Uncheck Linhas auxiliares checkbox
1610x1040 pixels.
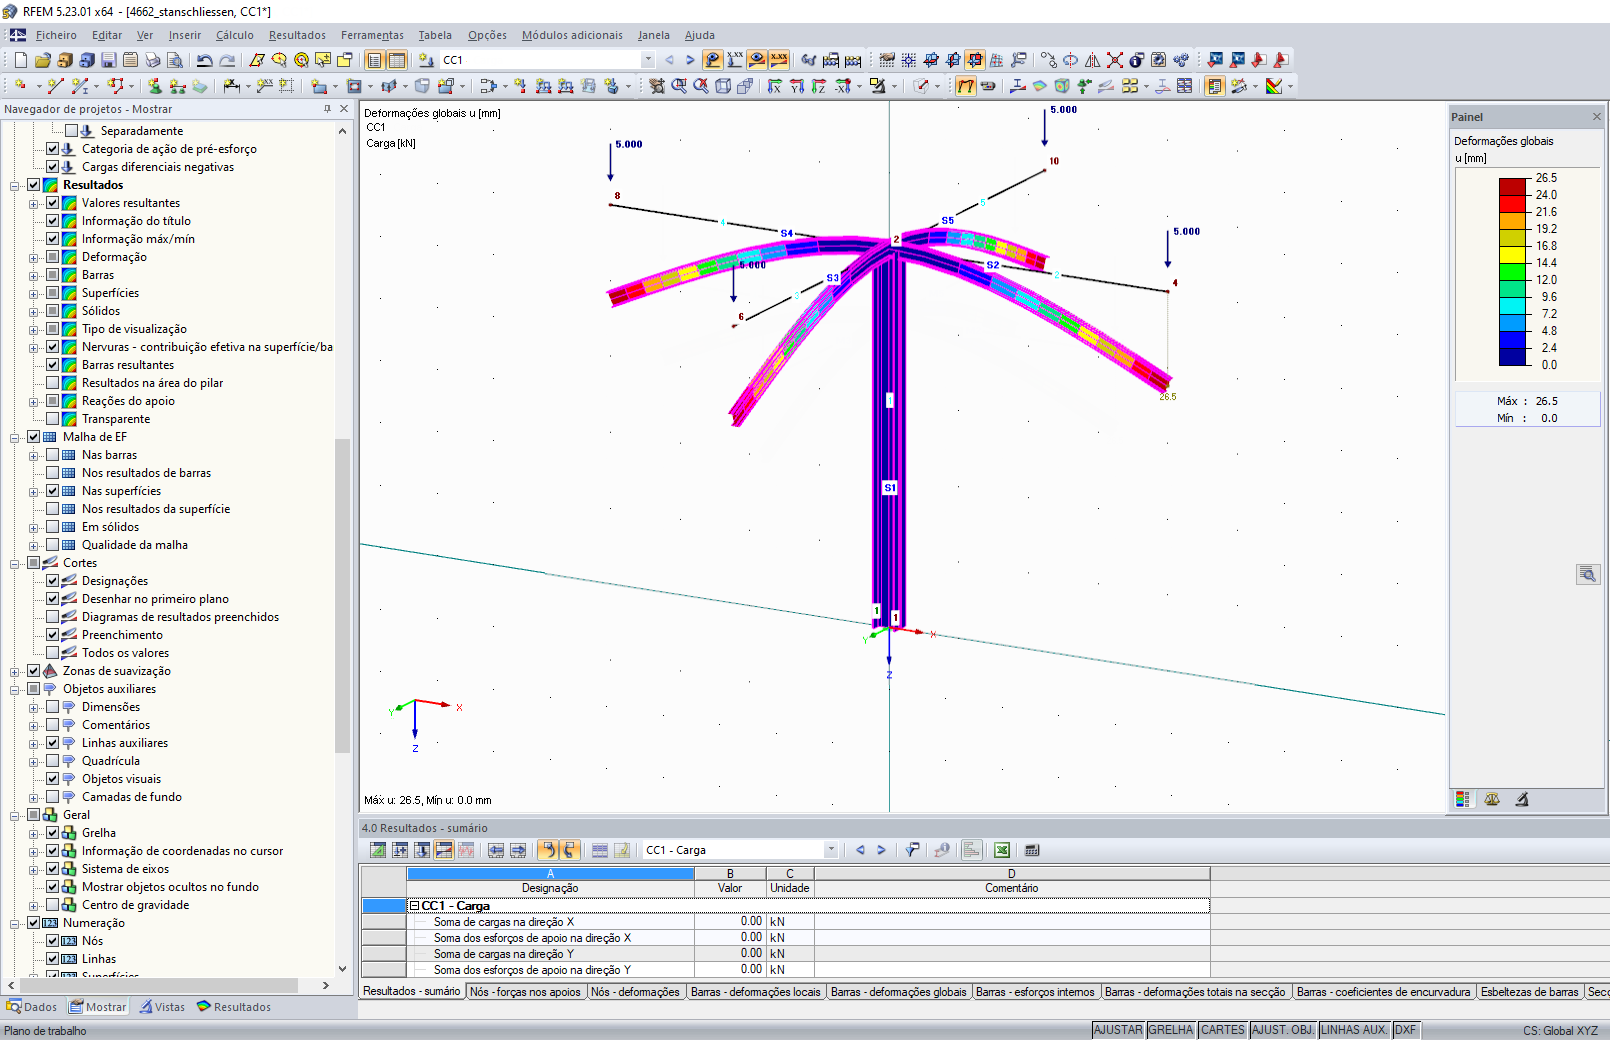pyautogui.click(x=53, y=743)
